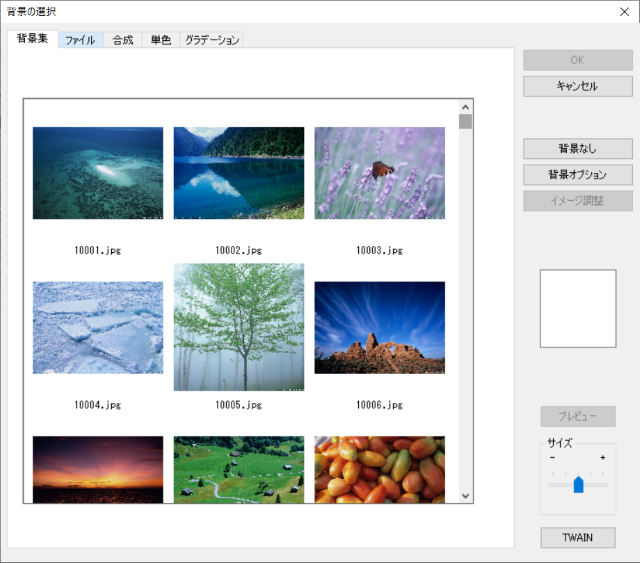Select the 10006.jpg rock arch thumbnail
This screenshot has height=563, width=640.
tap(380, 327)
